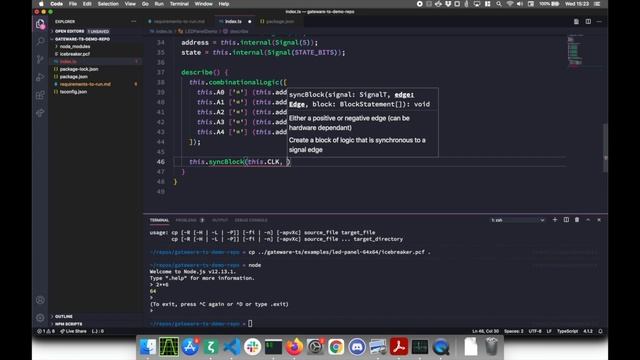640x360 pixels.
Task: Click the Ln/Col cursor position status item
Action: [485, 331]
